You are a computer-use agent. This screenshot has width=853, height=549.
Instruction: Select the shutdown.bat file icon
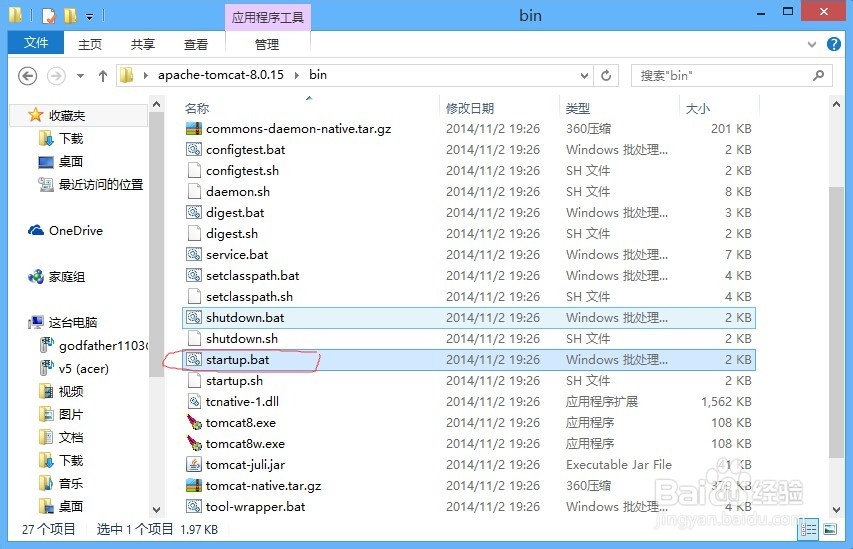tap(194, 318)
